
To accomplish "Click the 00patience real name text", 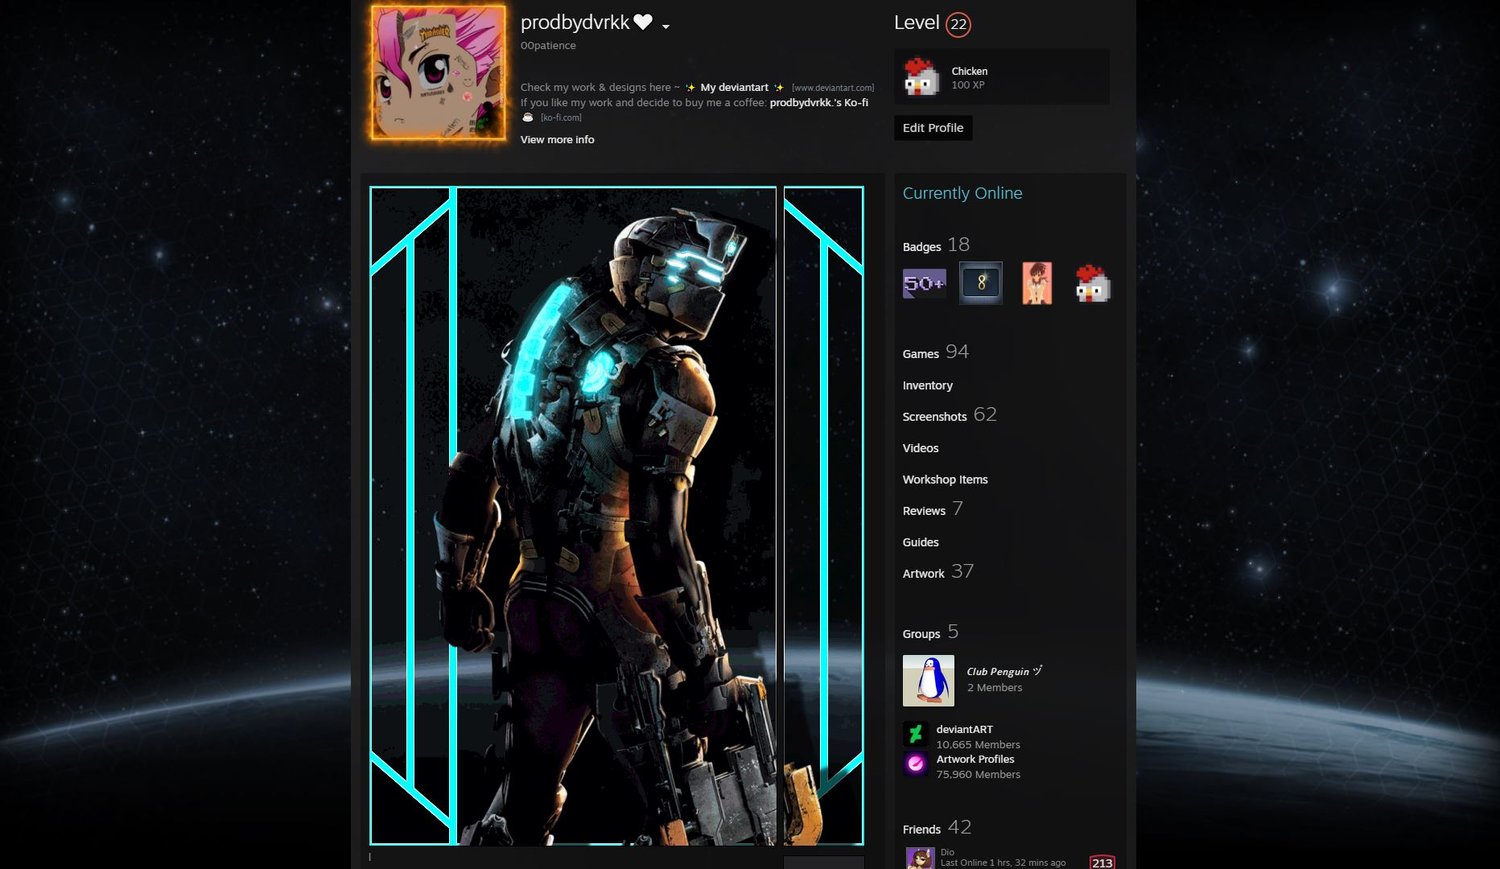I will tap(548, 45).
